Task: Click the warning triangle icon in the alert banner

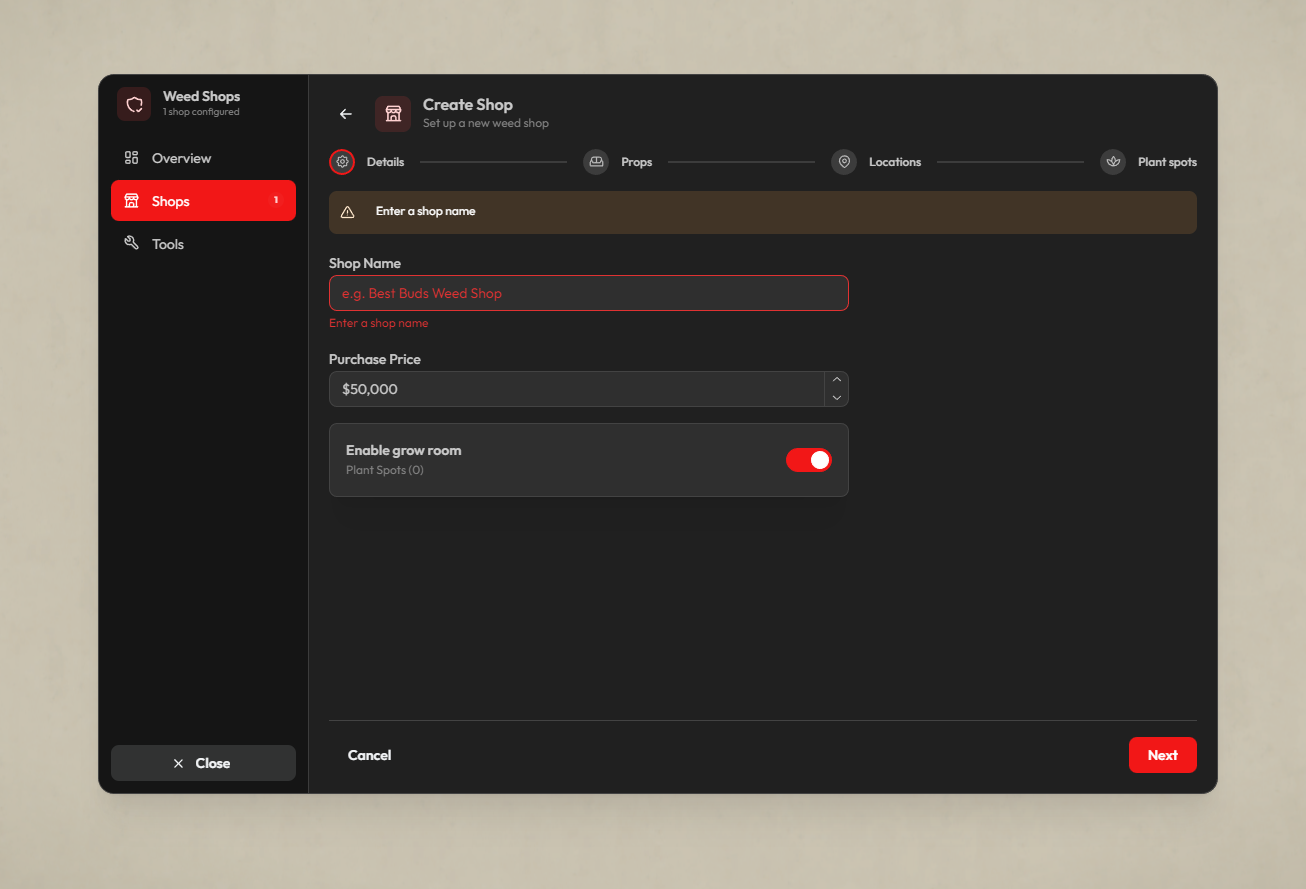Action: point(348,212)
